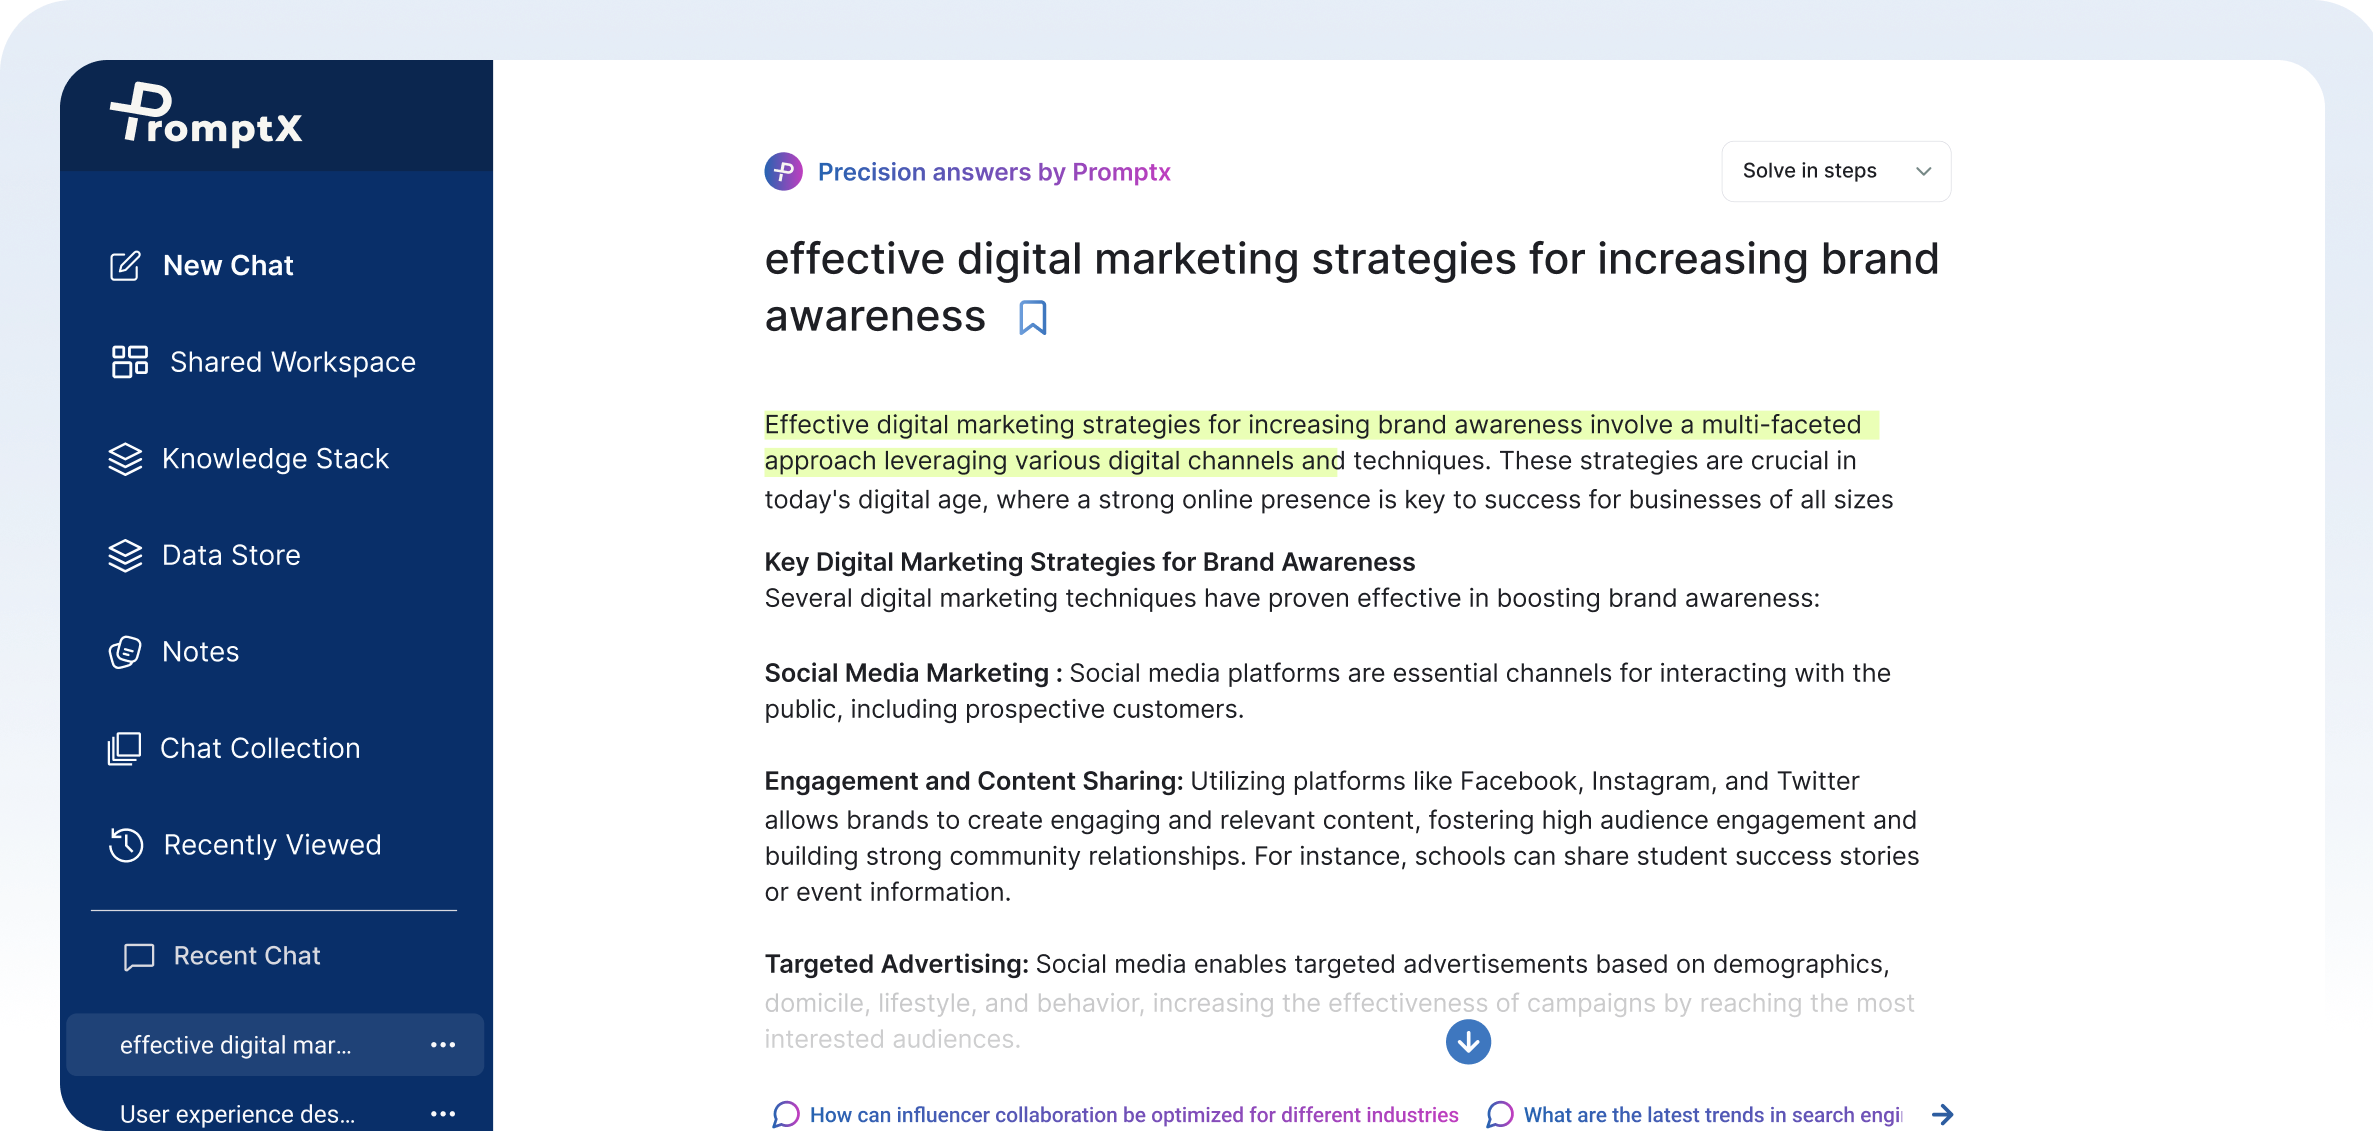The image size is (2373, 1140).
Task: Click the Chat Collection stacked-pages icon
Action: pos(125,748)
